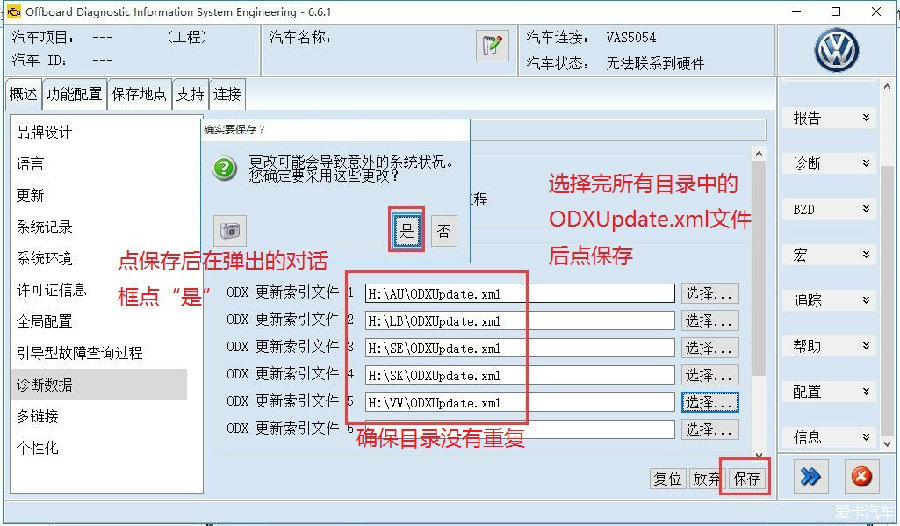Select 引导型故障查询过程 in the list

coord(79,353)
